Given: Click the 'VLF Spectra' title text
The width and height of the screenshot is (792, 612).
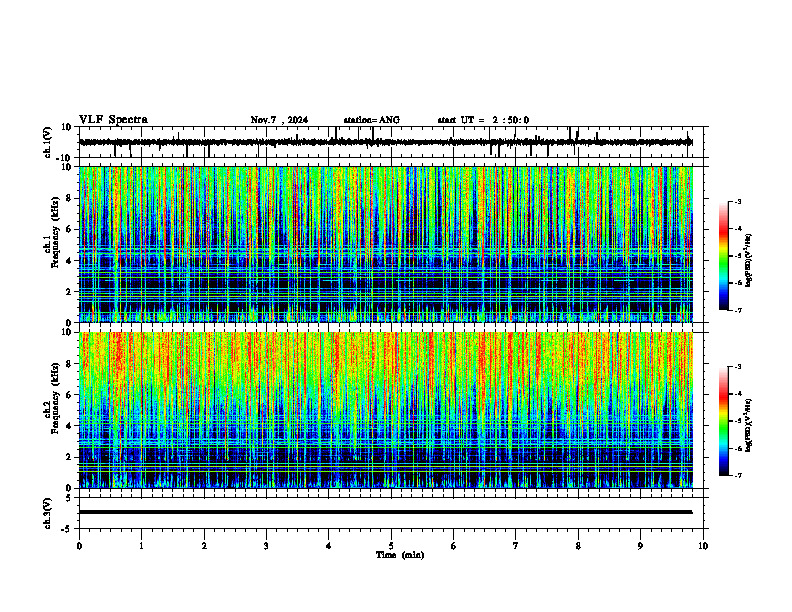Looking at the screenshot, I should point(113,120).
